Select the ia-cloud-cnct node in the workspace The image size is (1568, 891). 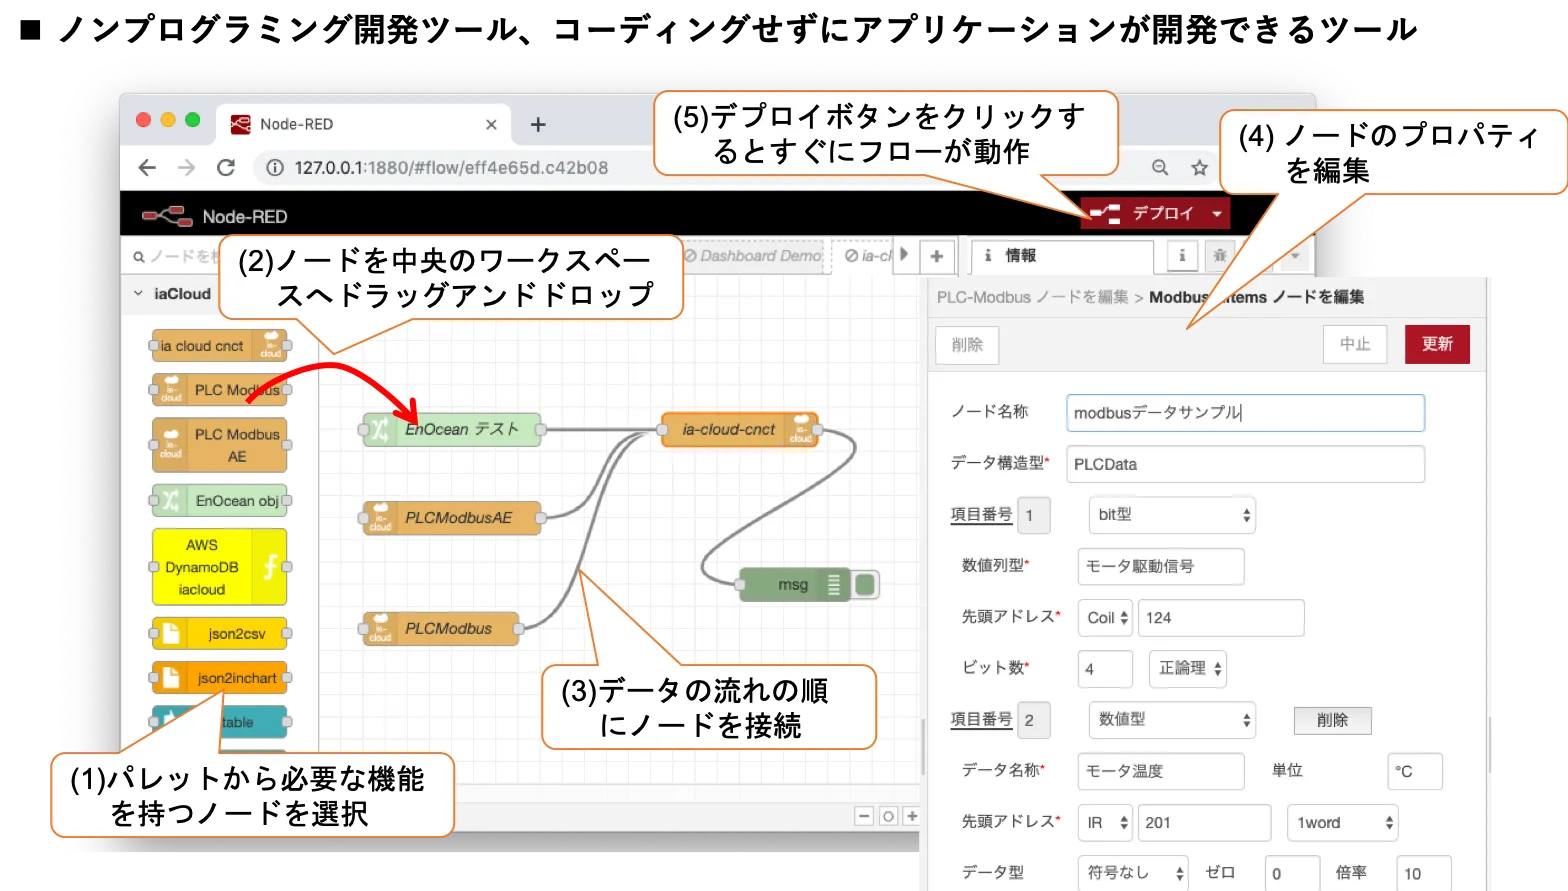tap(740, 429)
